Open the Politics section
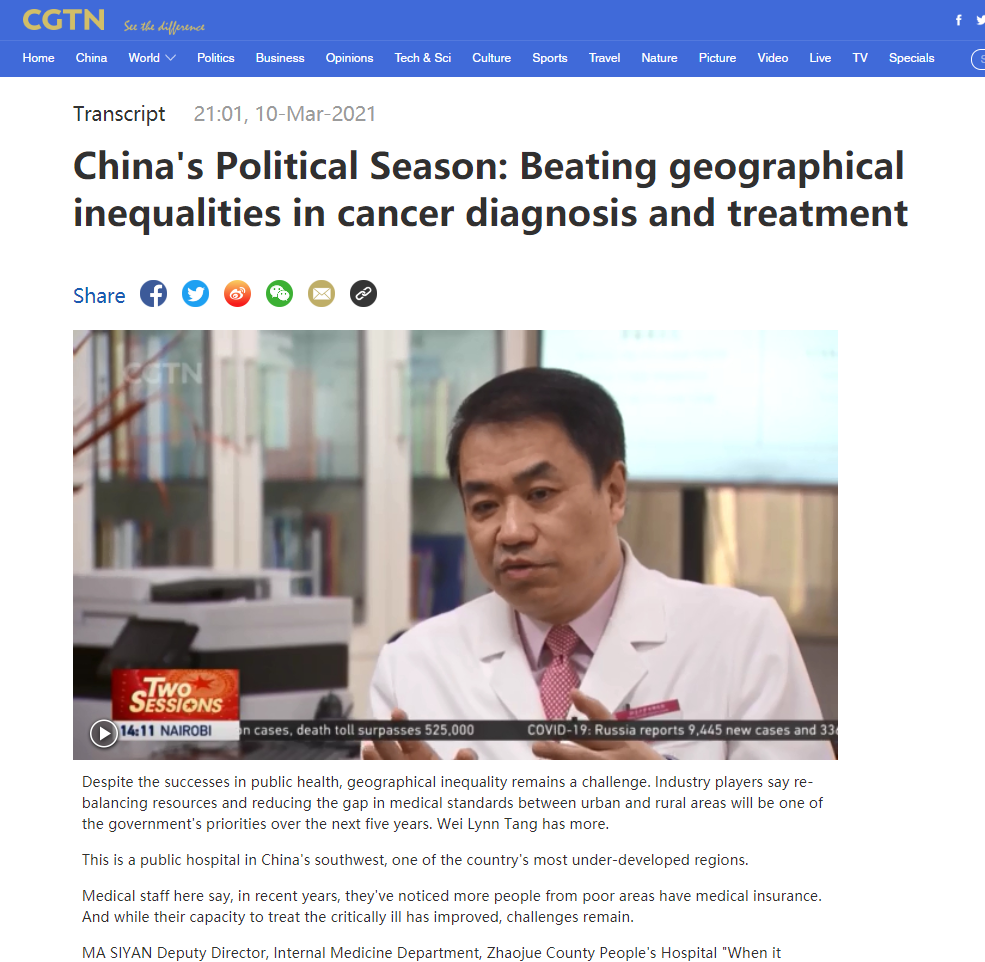Screen dimensions: 985x962 [x=215, y=58]
